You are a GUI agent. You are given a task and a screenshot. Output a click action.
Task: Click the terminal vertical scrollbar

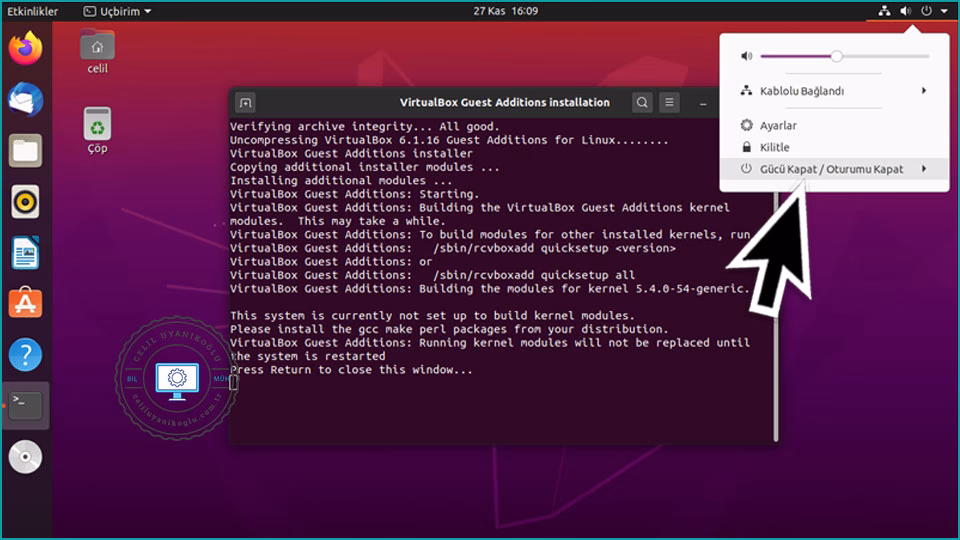coord(776,318)
